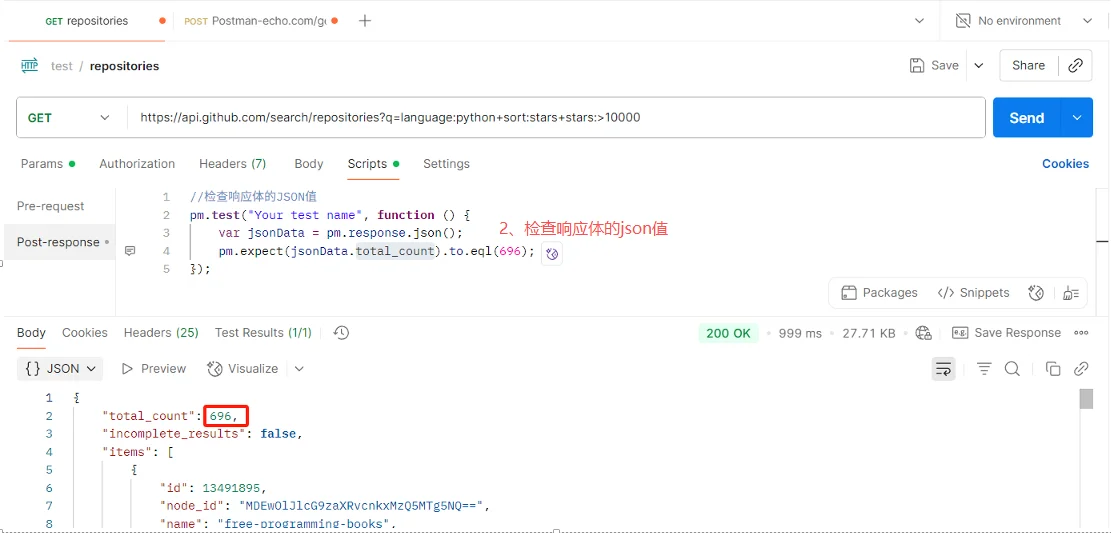Viewport: 1111px width, 533px height.
Task: Open Send options dropdown arrow
Action: tap(1077, 118)
